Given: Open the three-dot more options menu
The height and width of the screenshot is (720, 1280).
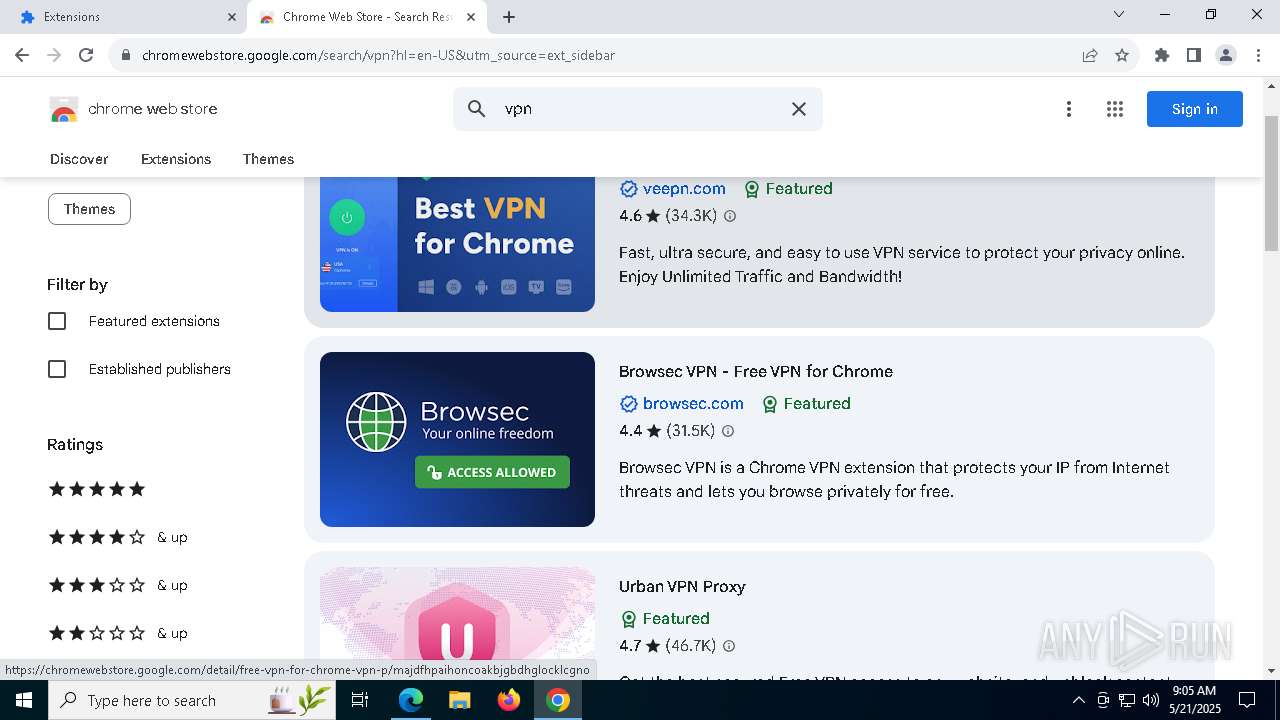Looking at the screenshot, I should [x=1069, y=109].
